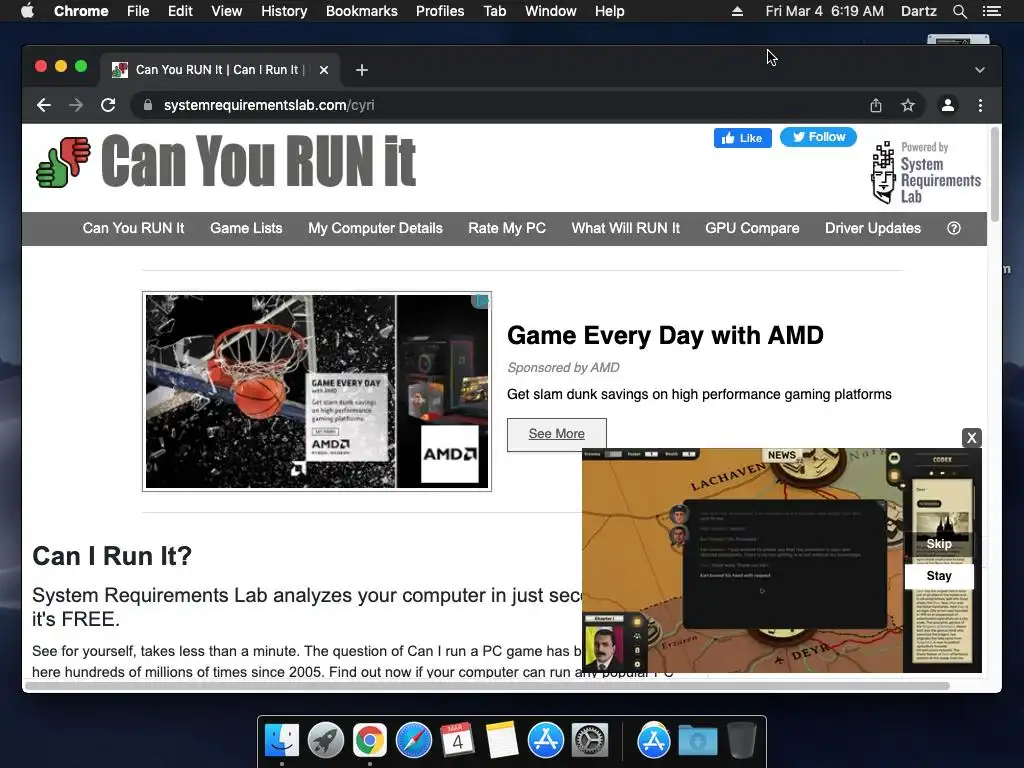Click the Can You RUN it thumbs logo
Image resolution: width=1024 pixels, height=768 pixels.
point(63,162)
